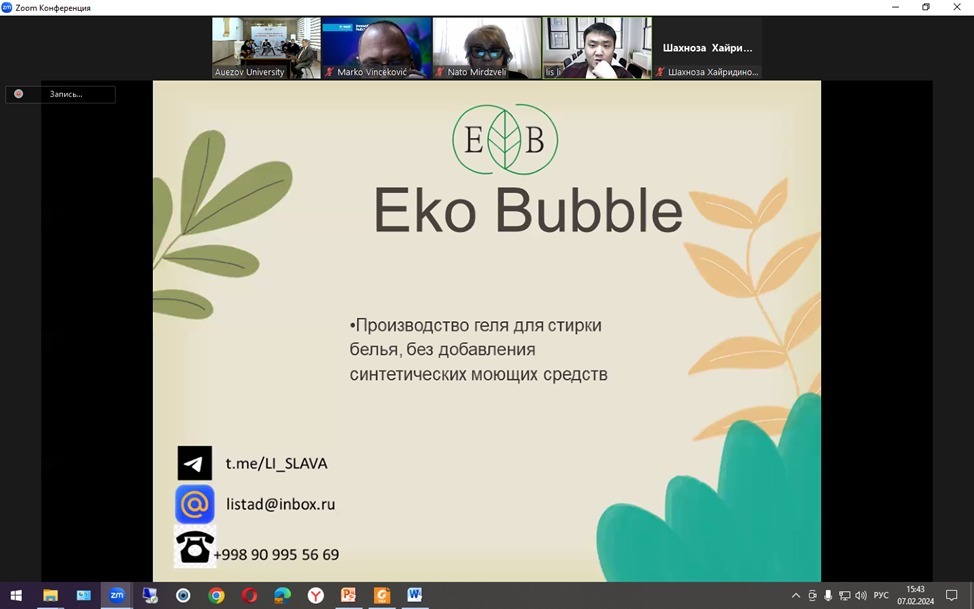Click the telephone icon on the slide
Viewport: 974px width, 609px height.
[194, 547]
